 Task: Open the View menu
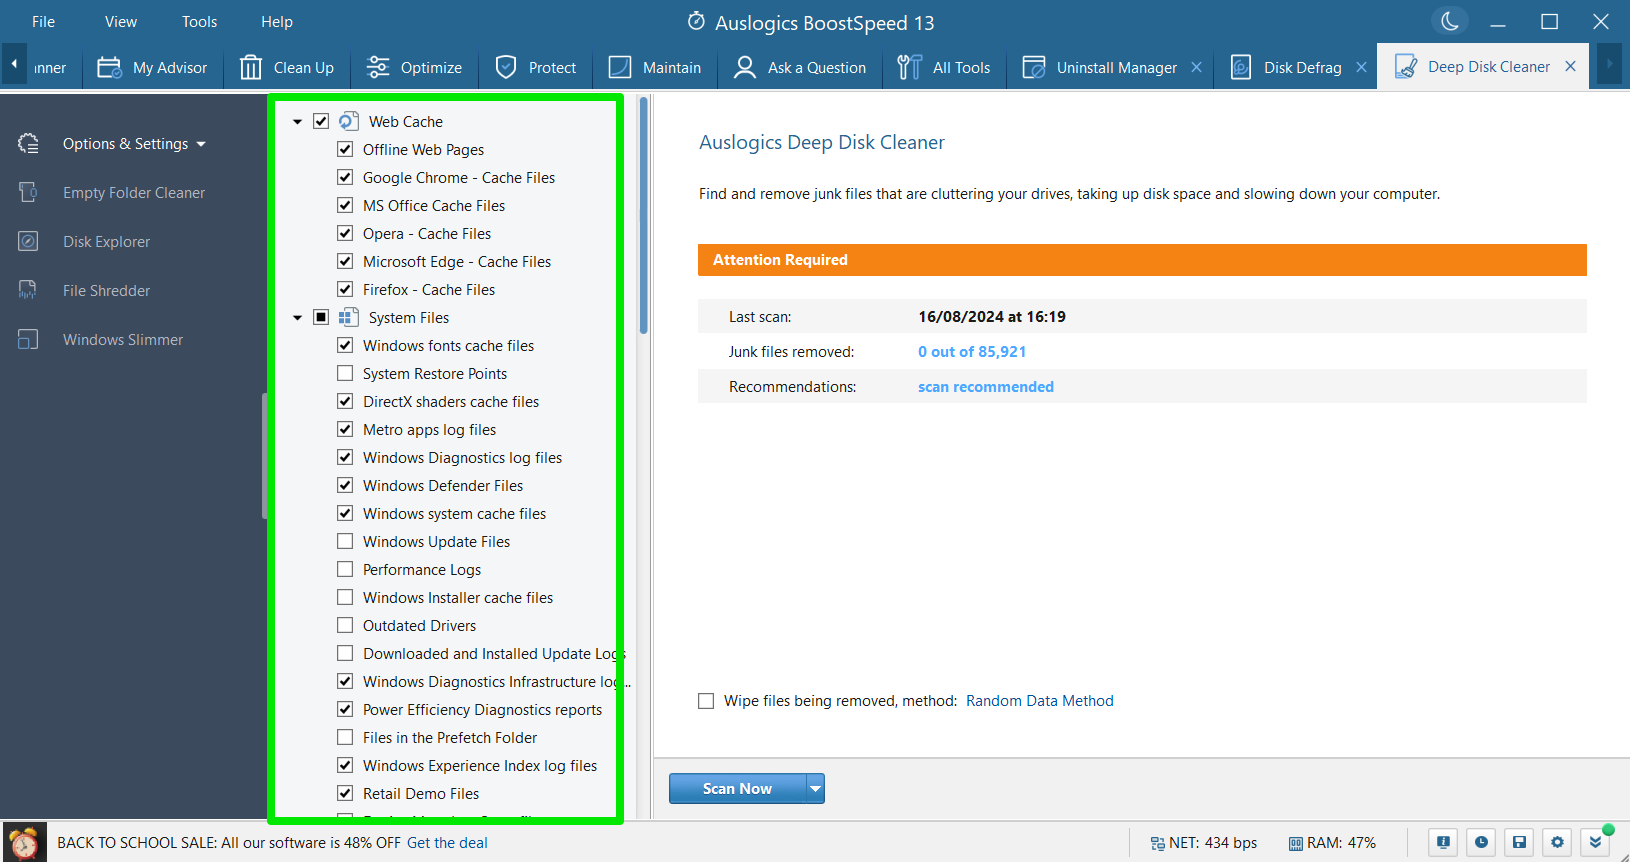tap(121, 21)
